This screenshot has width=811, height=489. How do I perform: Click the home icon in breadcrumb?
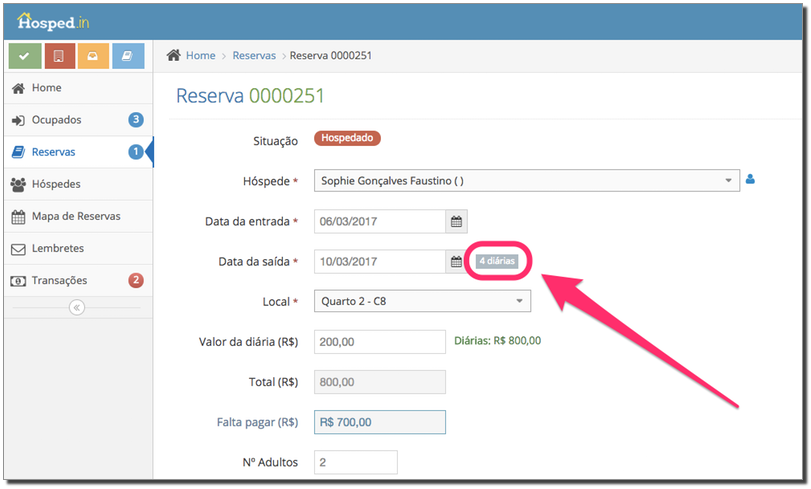click(173, 55)
